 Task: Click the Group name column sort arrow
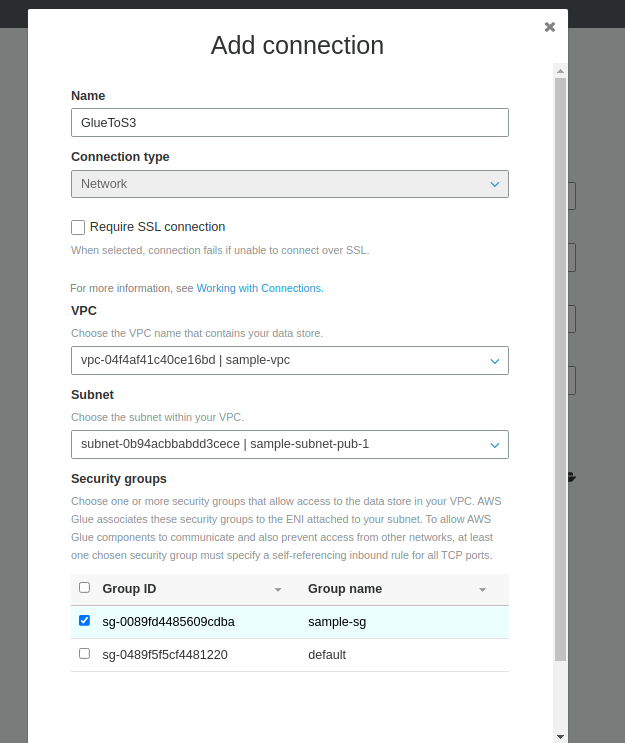[x=482, y=589]
